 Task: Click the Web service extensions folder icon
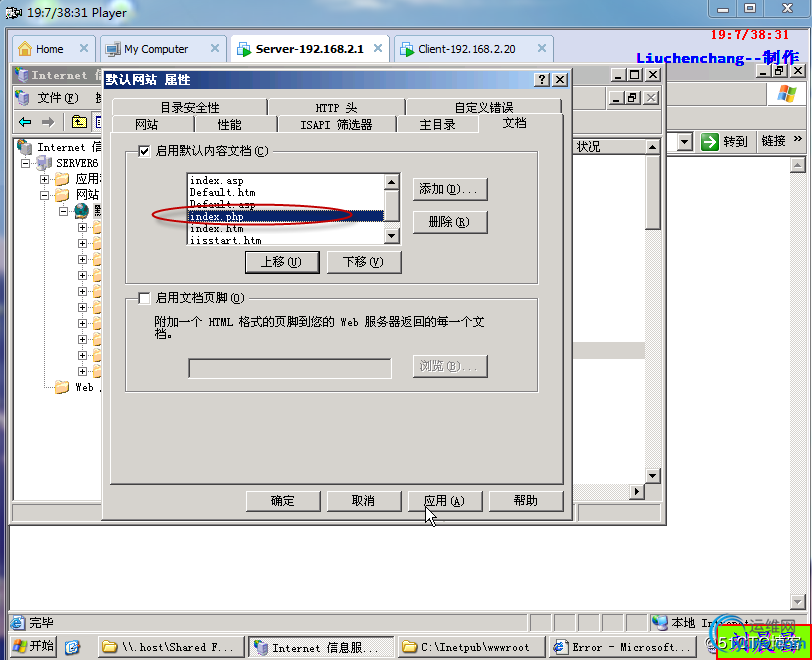click(x=62, y=387)
